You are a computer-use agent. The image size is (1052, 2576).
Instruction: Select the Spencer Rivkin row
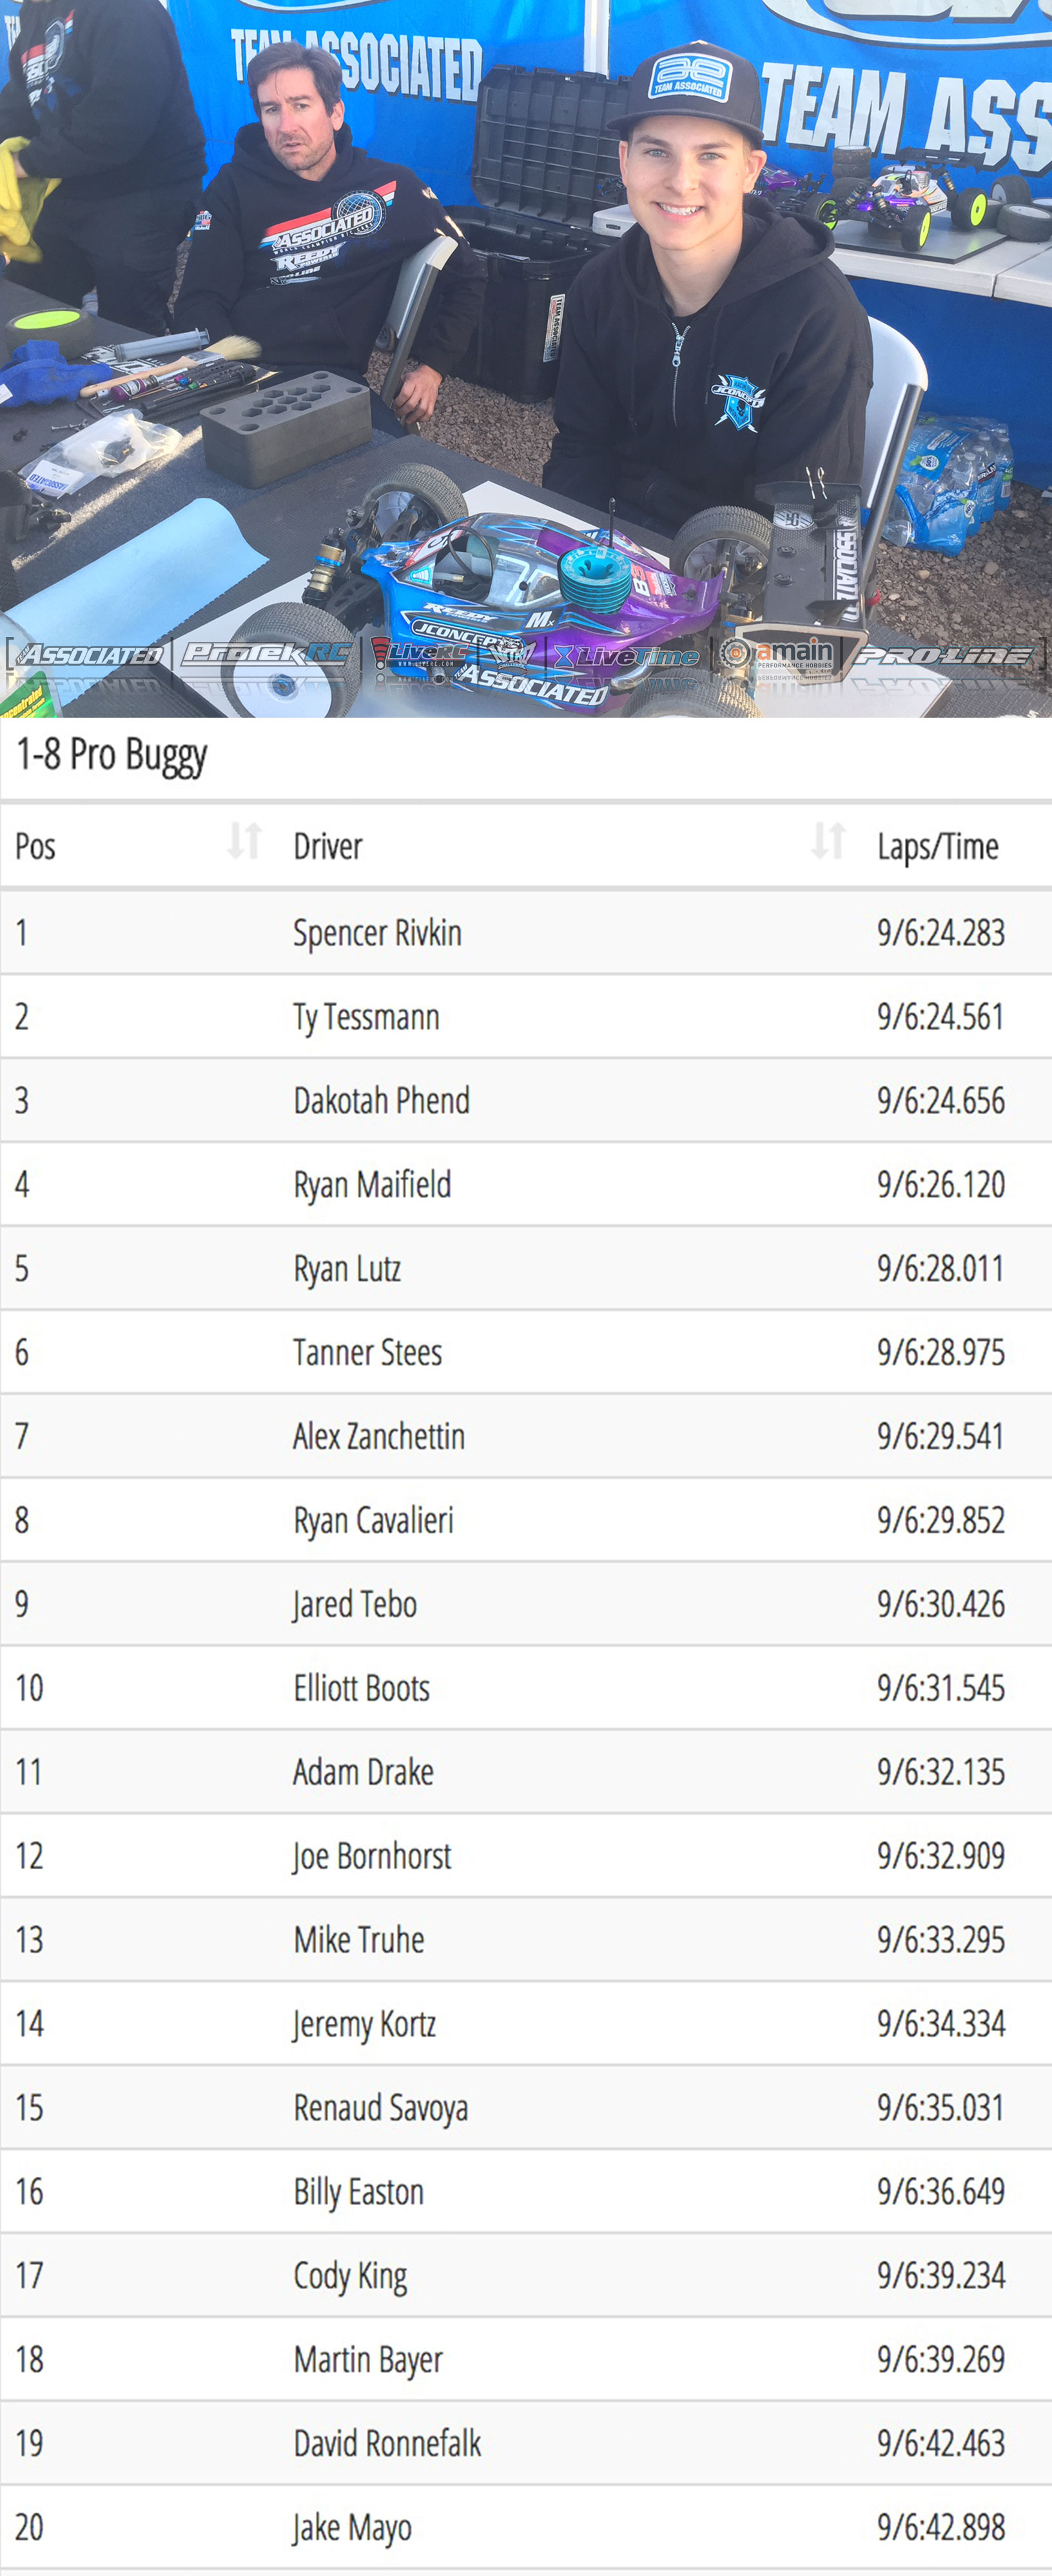point(526,933)
